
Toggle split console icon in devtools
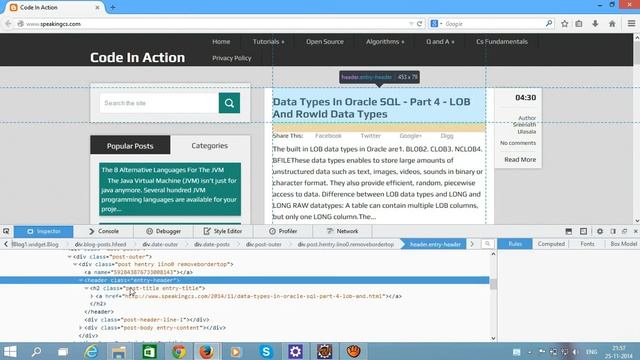coord(569,231)
